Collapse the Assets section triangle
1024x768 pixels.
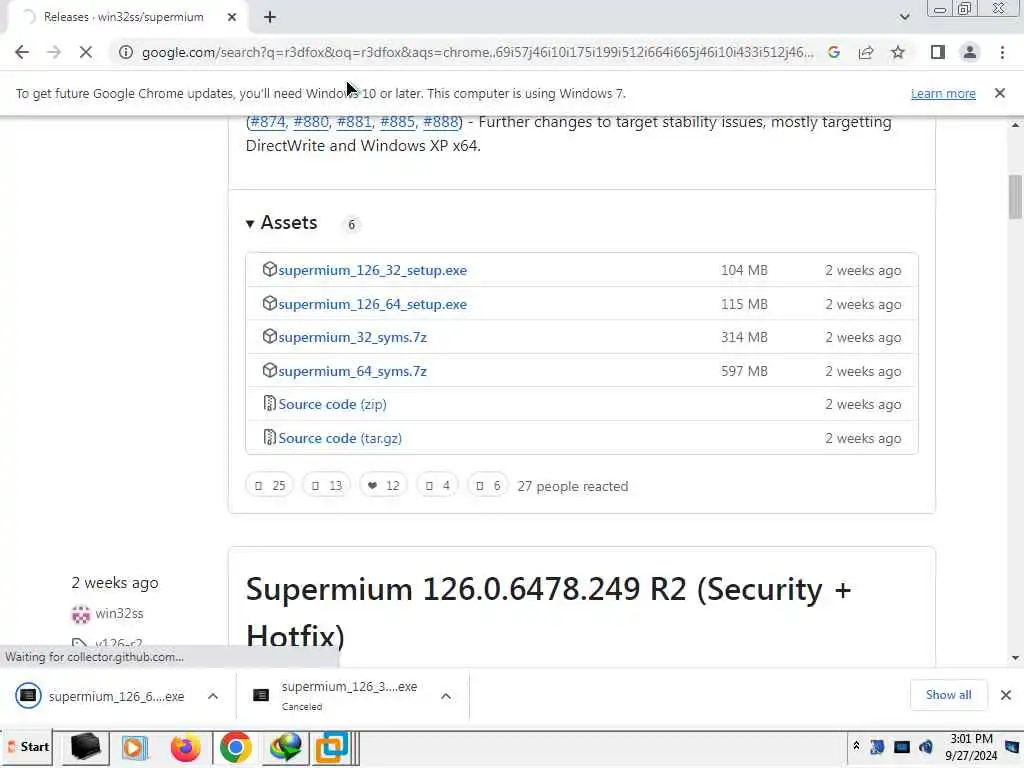point(249,223)
